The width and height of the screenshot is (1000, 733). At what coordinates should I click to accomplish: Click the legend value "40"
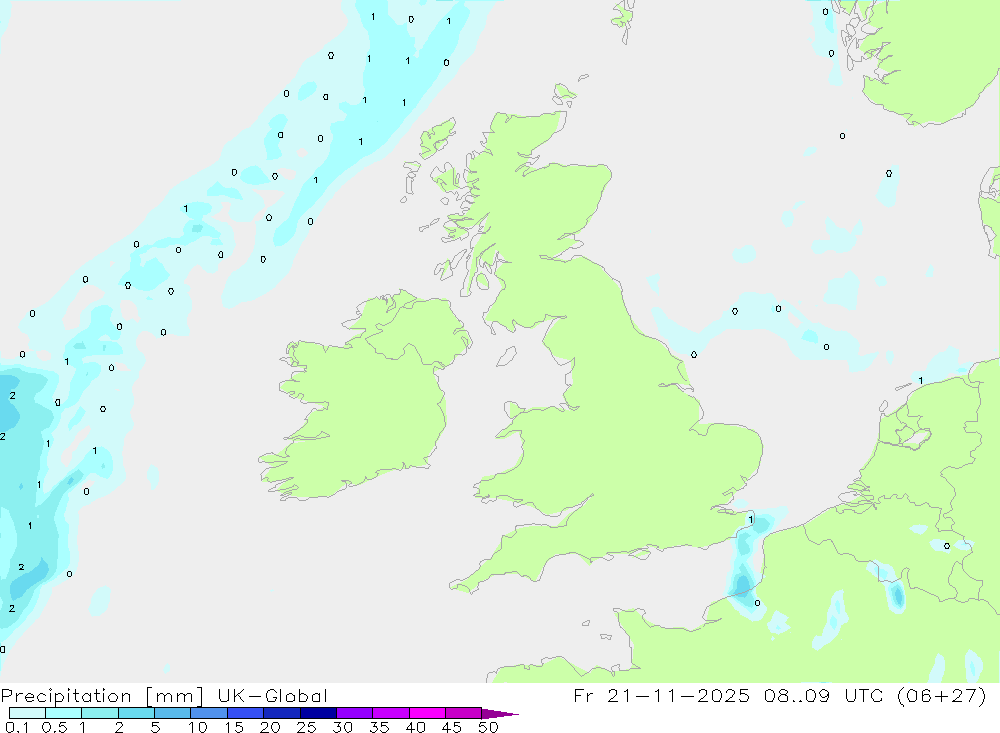[416, 727]
